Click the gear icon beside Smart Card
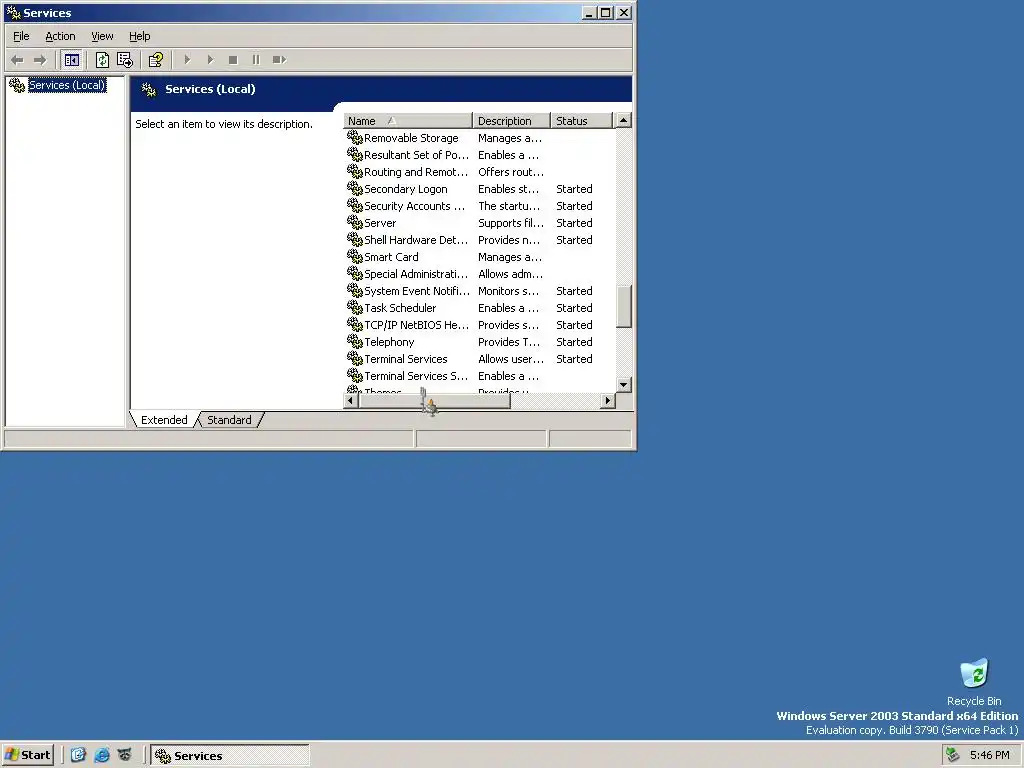The width and height of the screenshot is (1024, 768). (355, 256)
